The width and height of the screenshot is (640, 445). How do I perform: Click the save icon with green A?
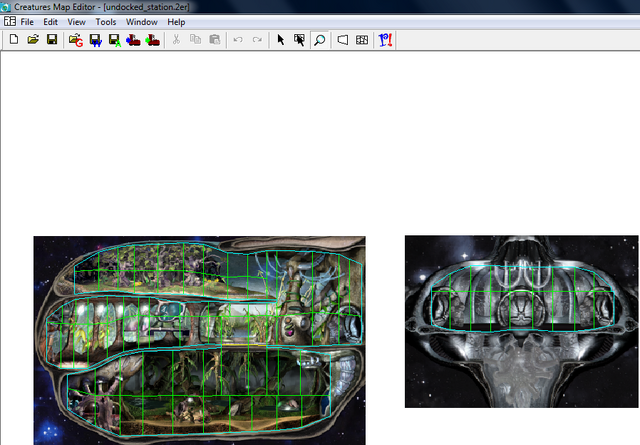(115, 40)
